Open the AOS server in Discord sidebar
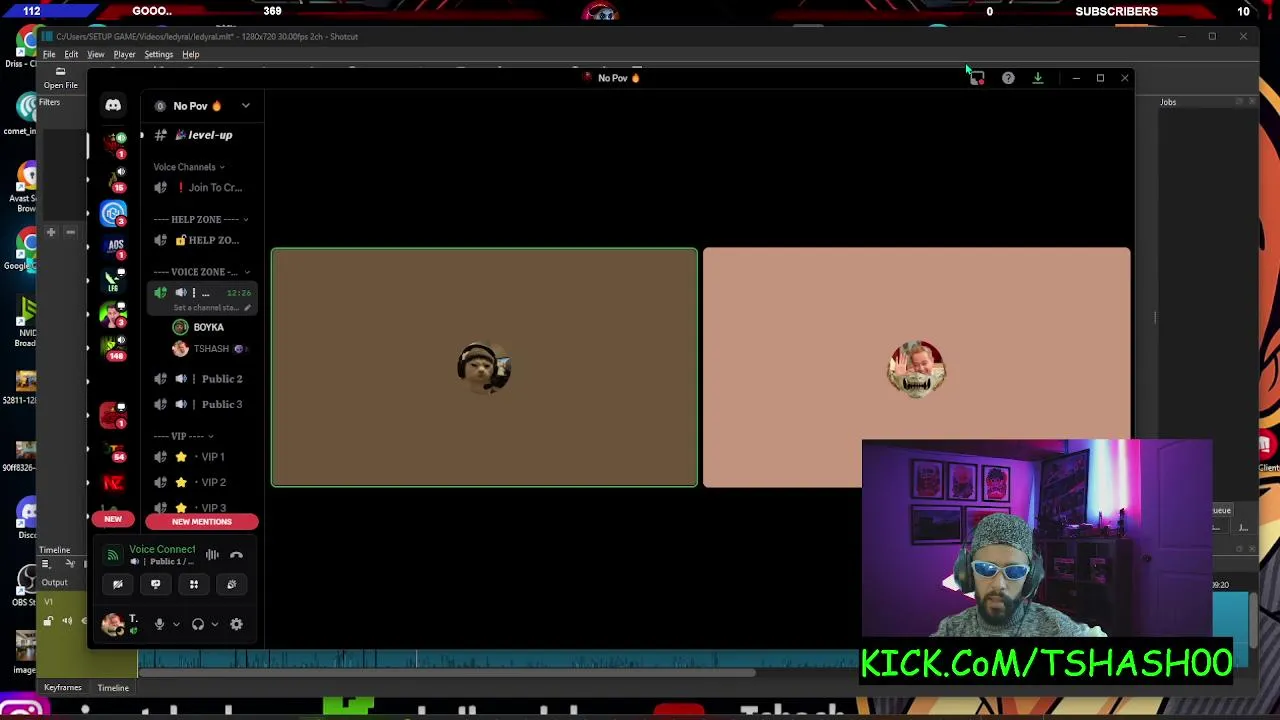This screenshot has height=720, width=1280. point(114,247)
